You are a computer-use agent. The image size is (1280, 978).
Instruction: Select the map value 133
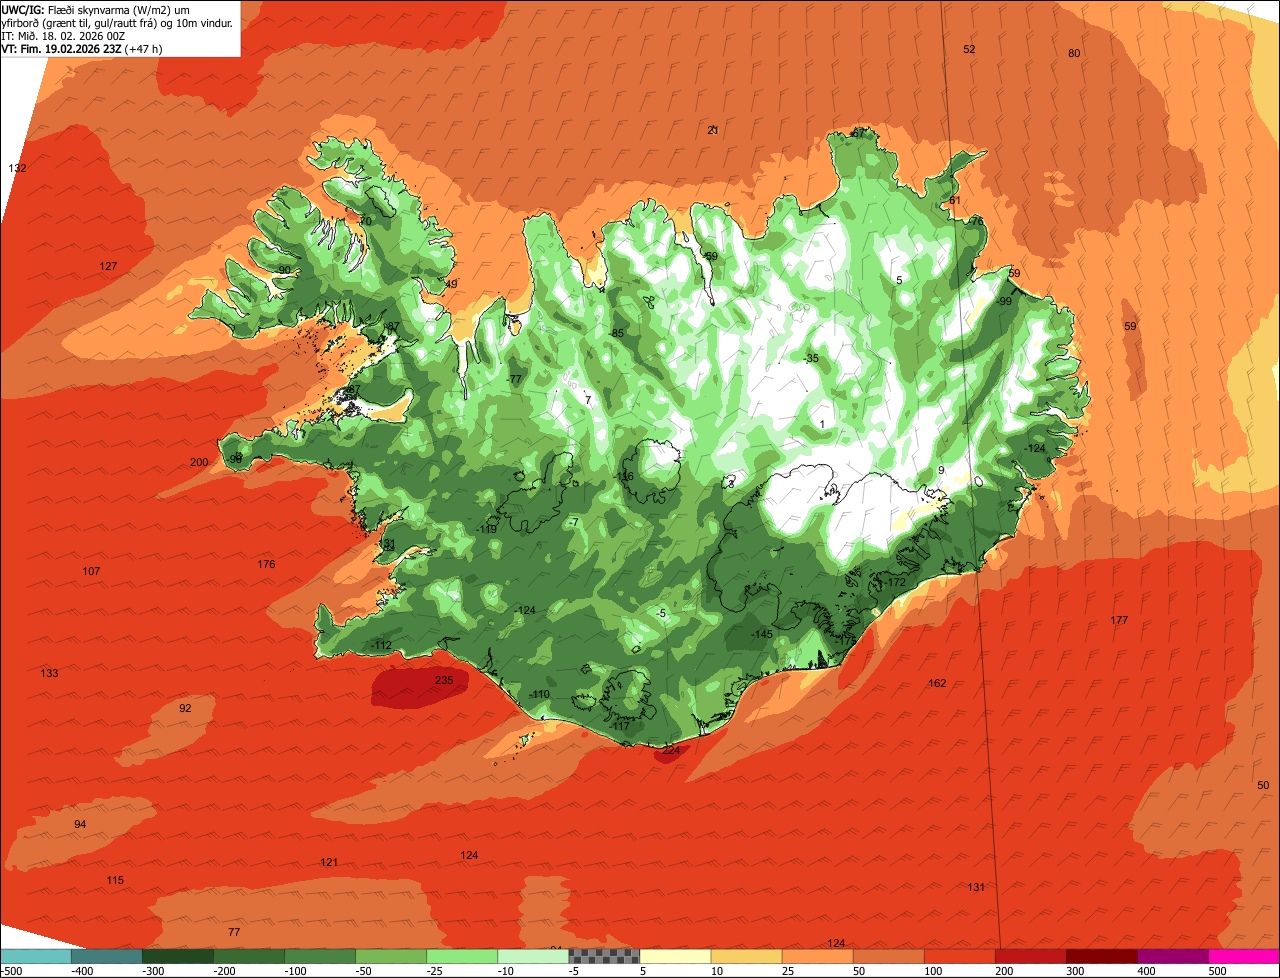(49, 673)
